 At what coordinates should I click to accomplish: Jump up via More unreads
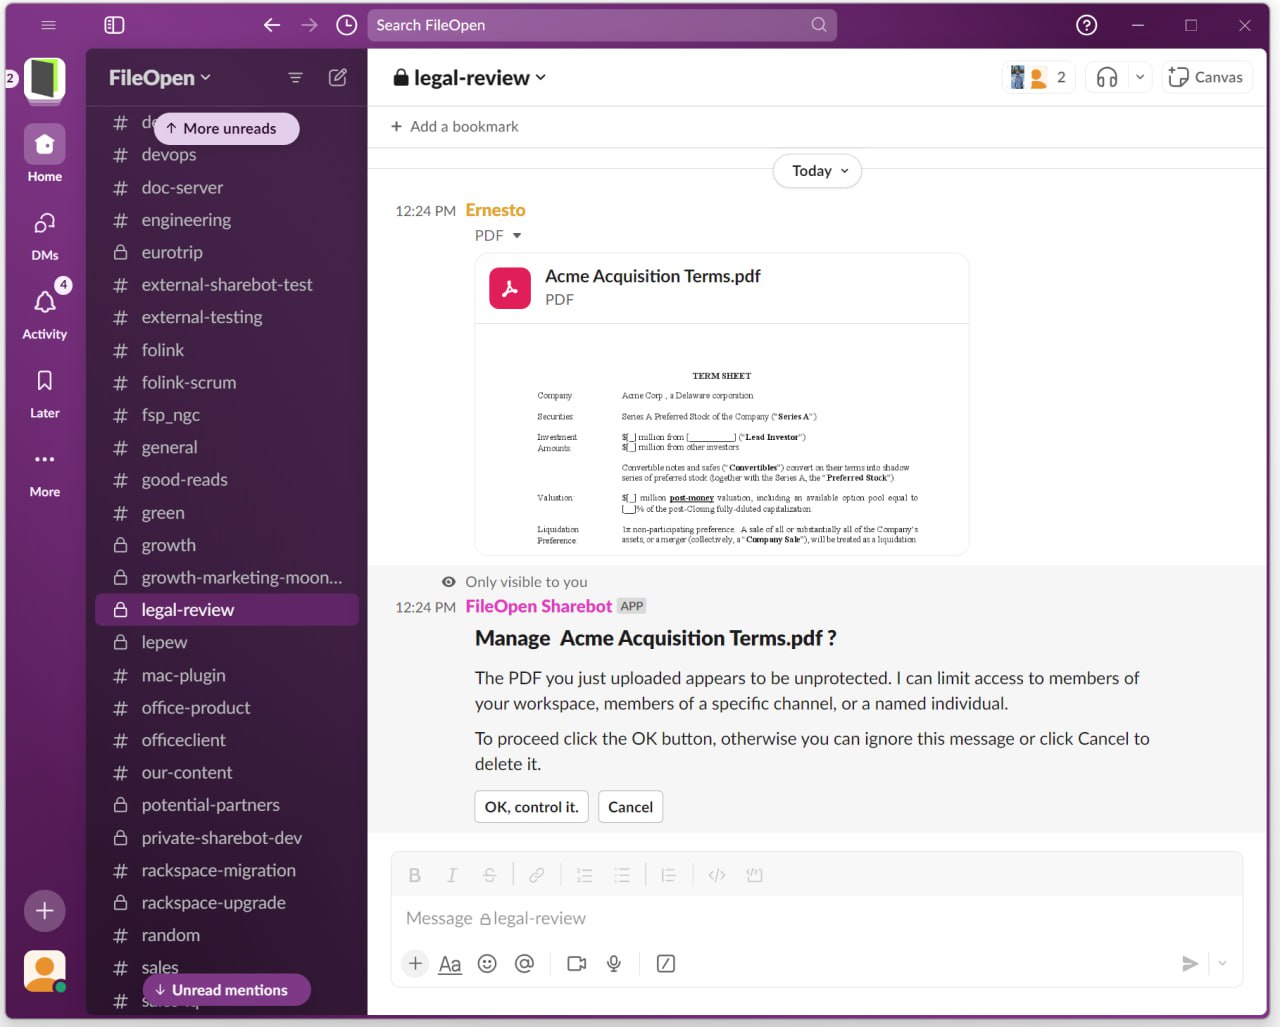[226, 128]
